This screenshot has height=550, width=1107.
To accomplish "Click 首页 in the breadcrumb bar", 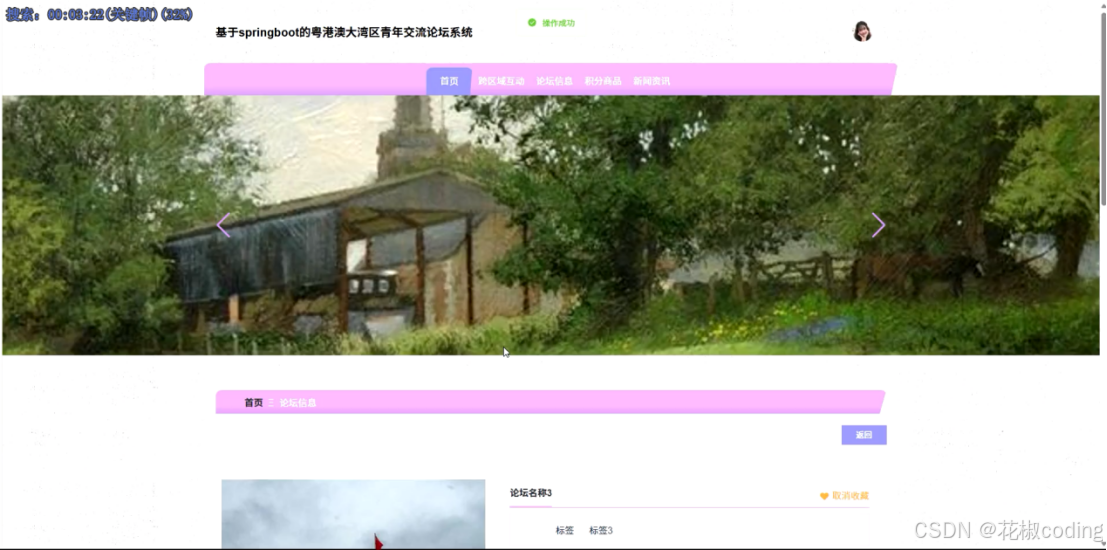I will (253, 402).
